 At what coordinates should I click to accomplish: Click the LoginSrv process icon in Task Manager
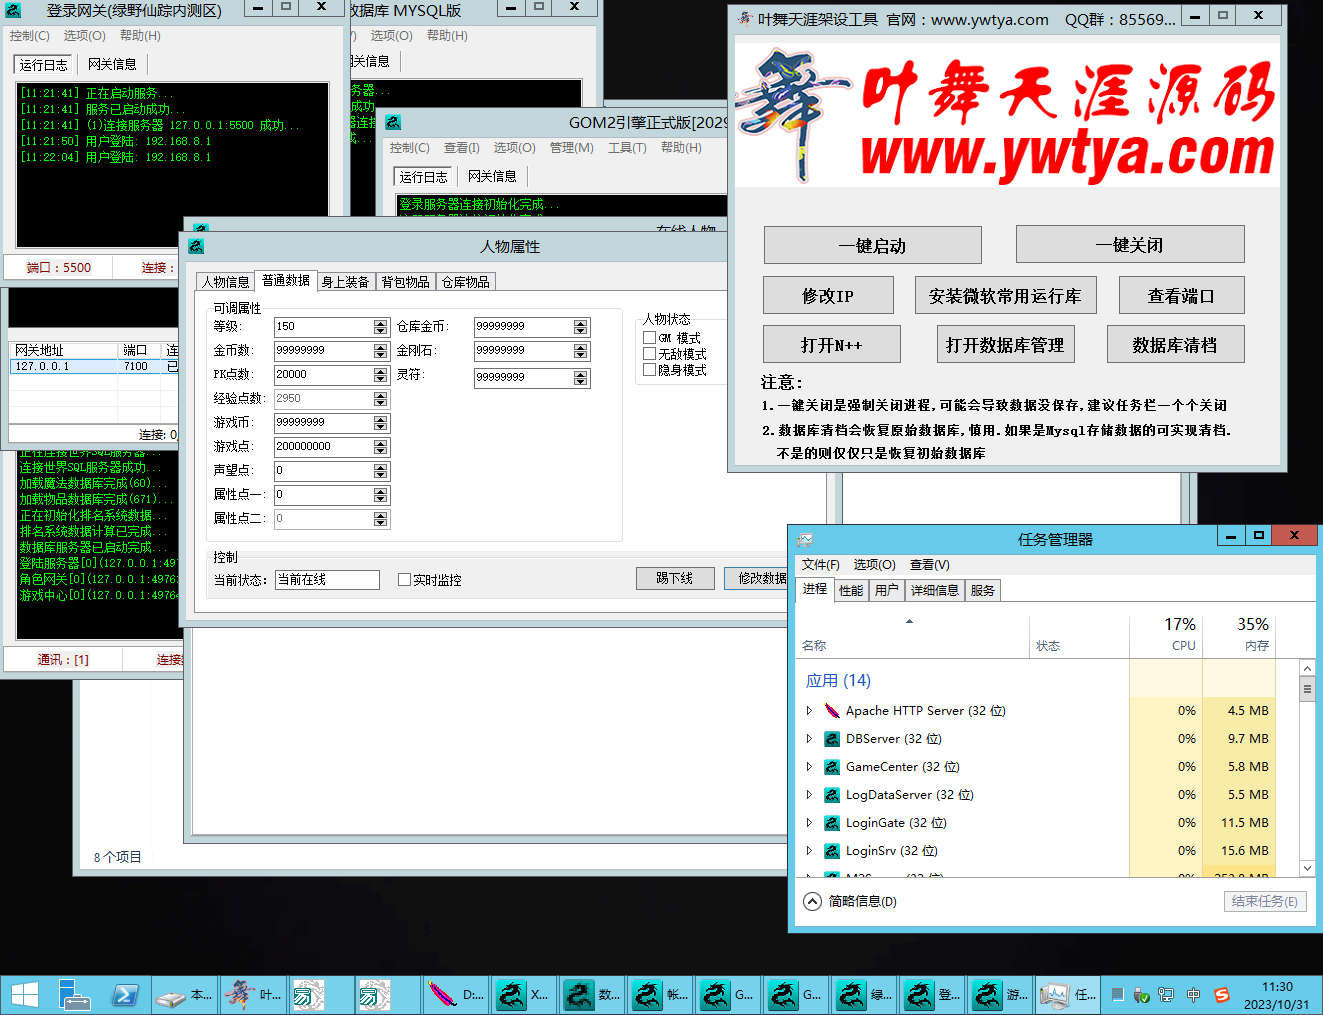point(832,851)
